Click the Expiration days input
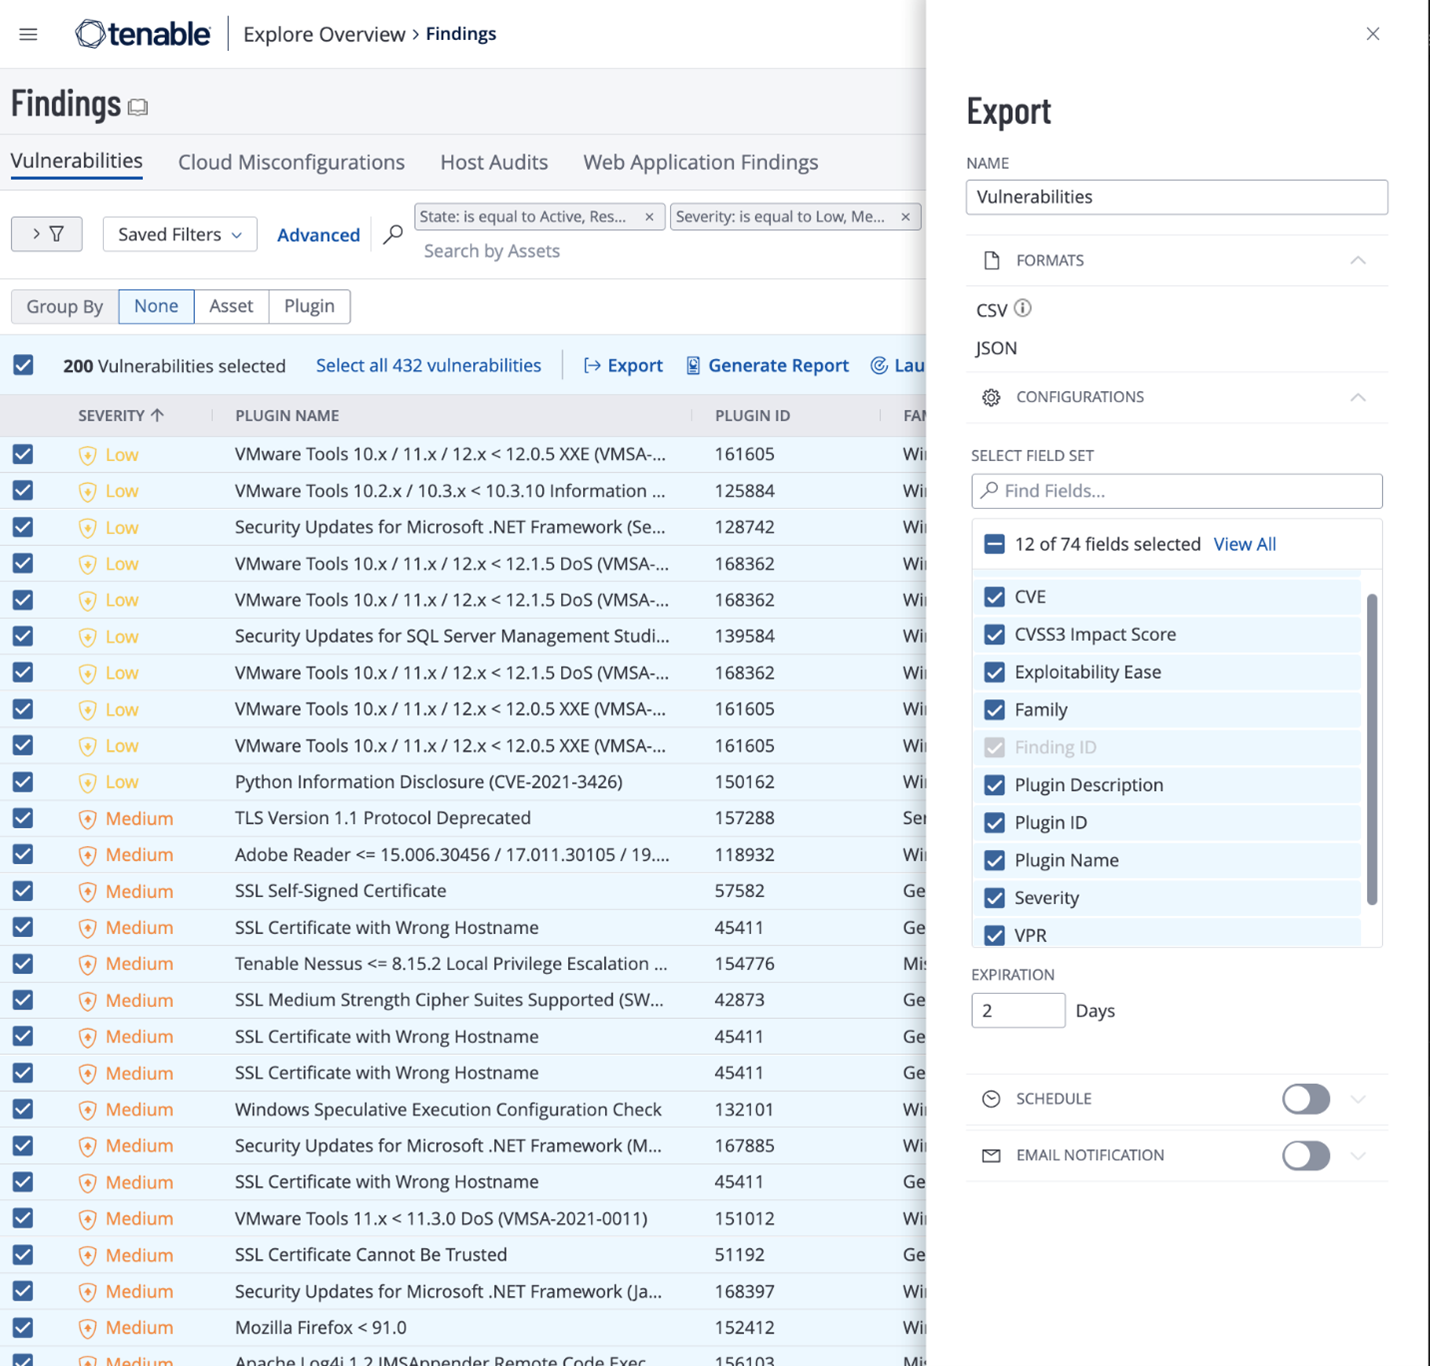The width and height of the screenshot is (1430, 1366). click(x=1018, y=1011)
